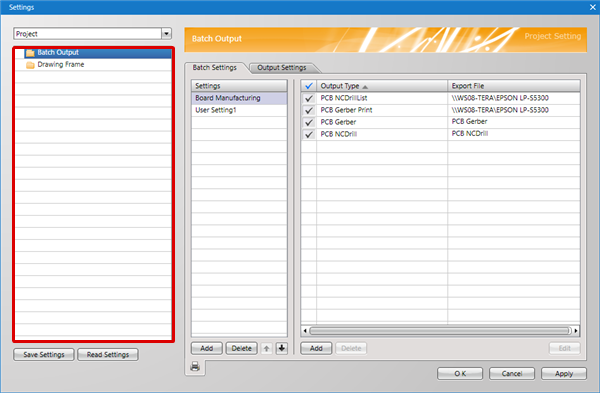Screen dimensions: 600x393
Task: Click the Edit button
Action: point(565,348)
